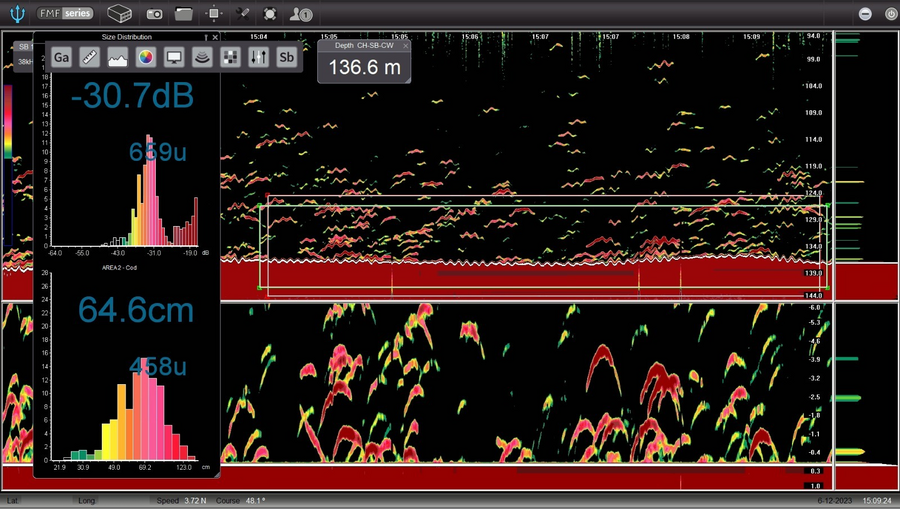Image resolution: width=900 pixels, height=509 pixels.
Task: Open the color wheel palette
Action: [146, 57]
